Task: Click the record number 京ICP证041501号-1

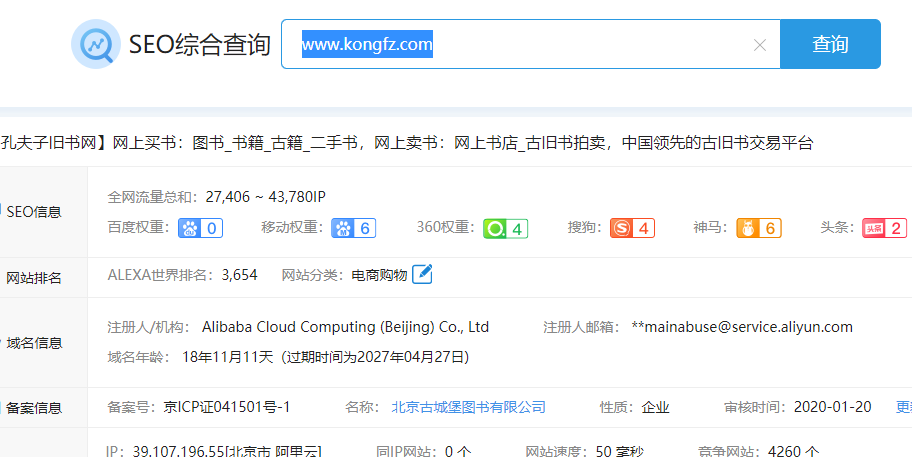Action: coord(227,407)
